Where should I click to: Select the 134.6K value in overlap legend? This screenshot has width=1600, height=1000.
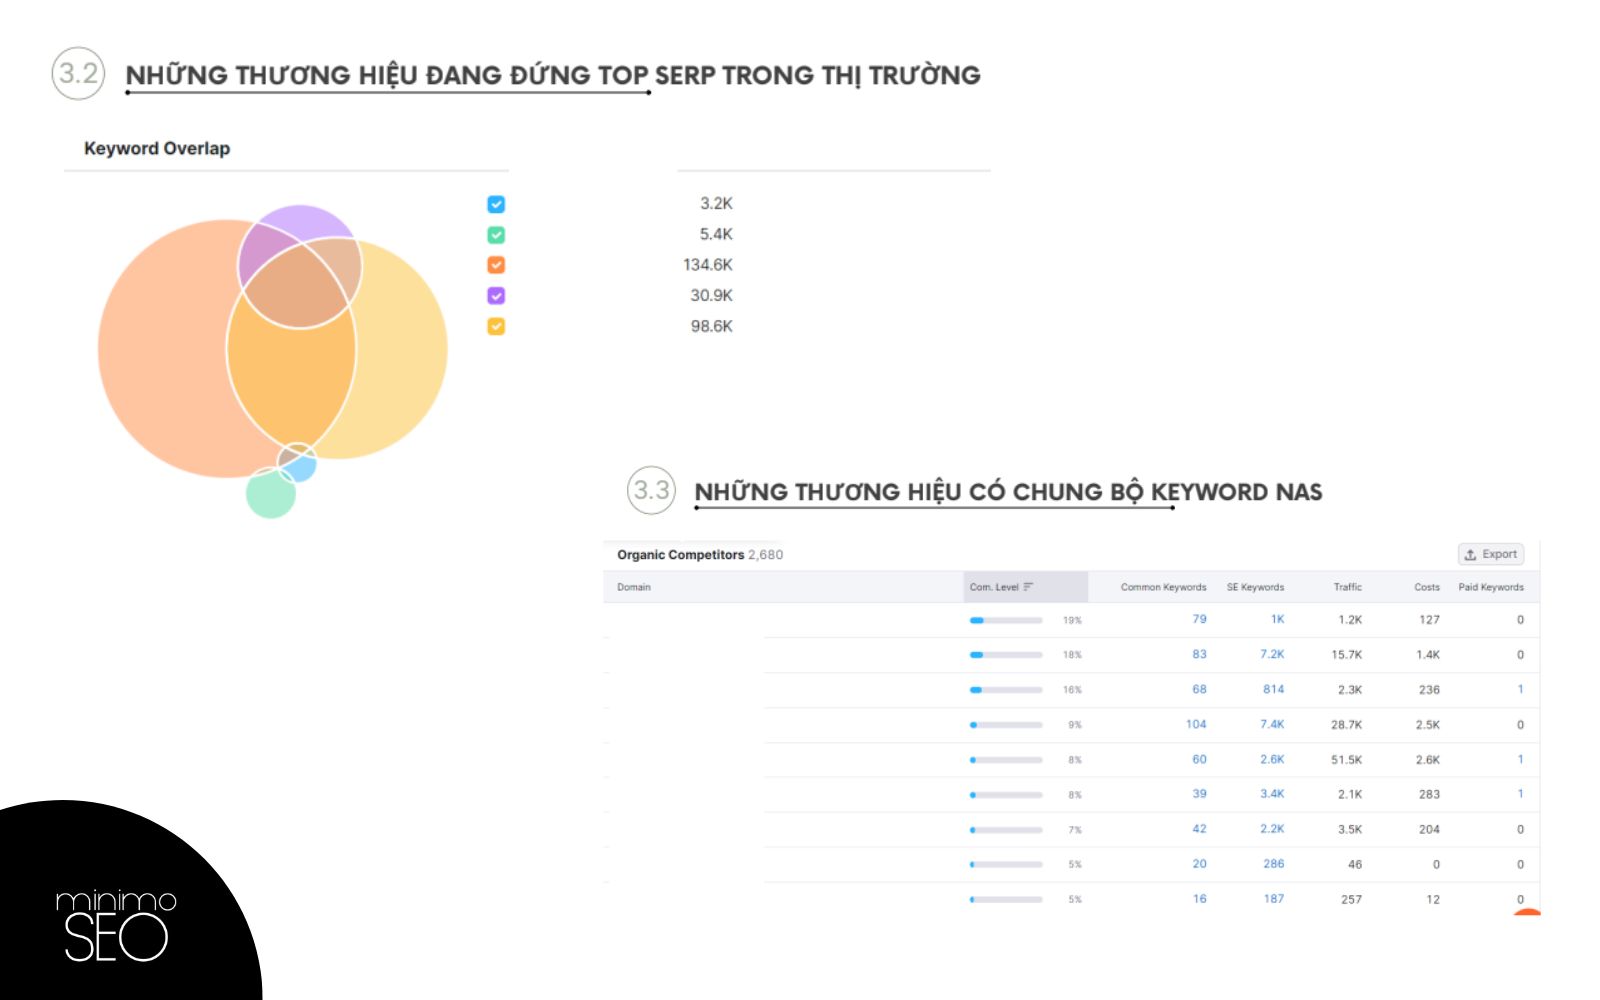pos(708,265)
